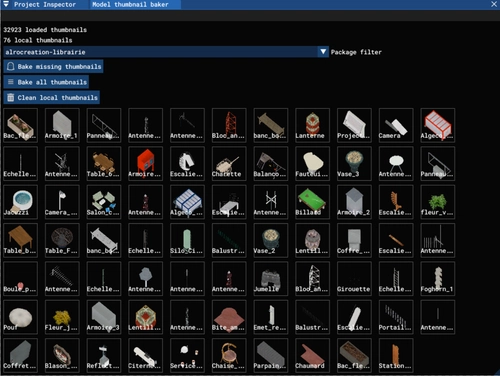The image size is (500, 376).
Task: Select the Charette thumbnail
Action: (229, 163)
